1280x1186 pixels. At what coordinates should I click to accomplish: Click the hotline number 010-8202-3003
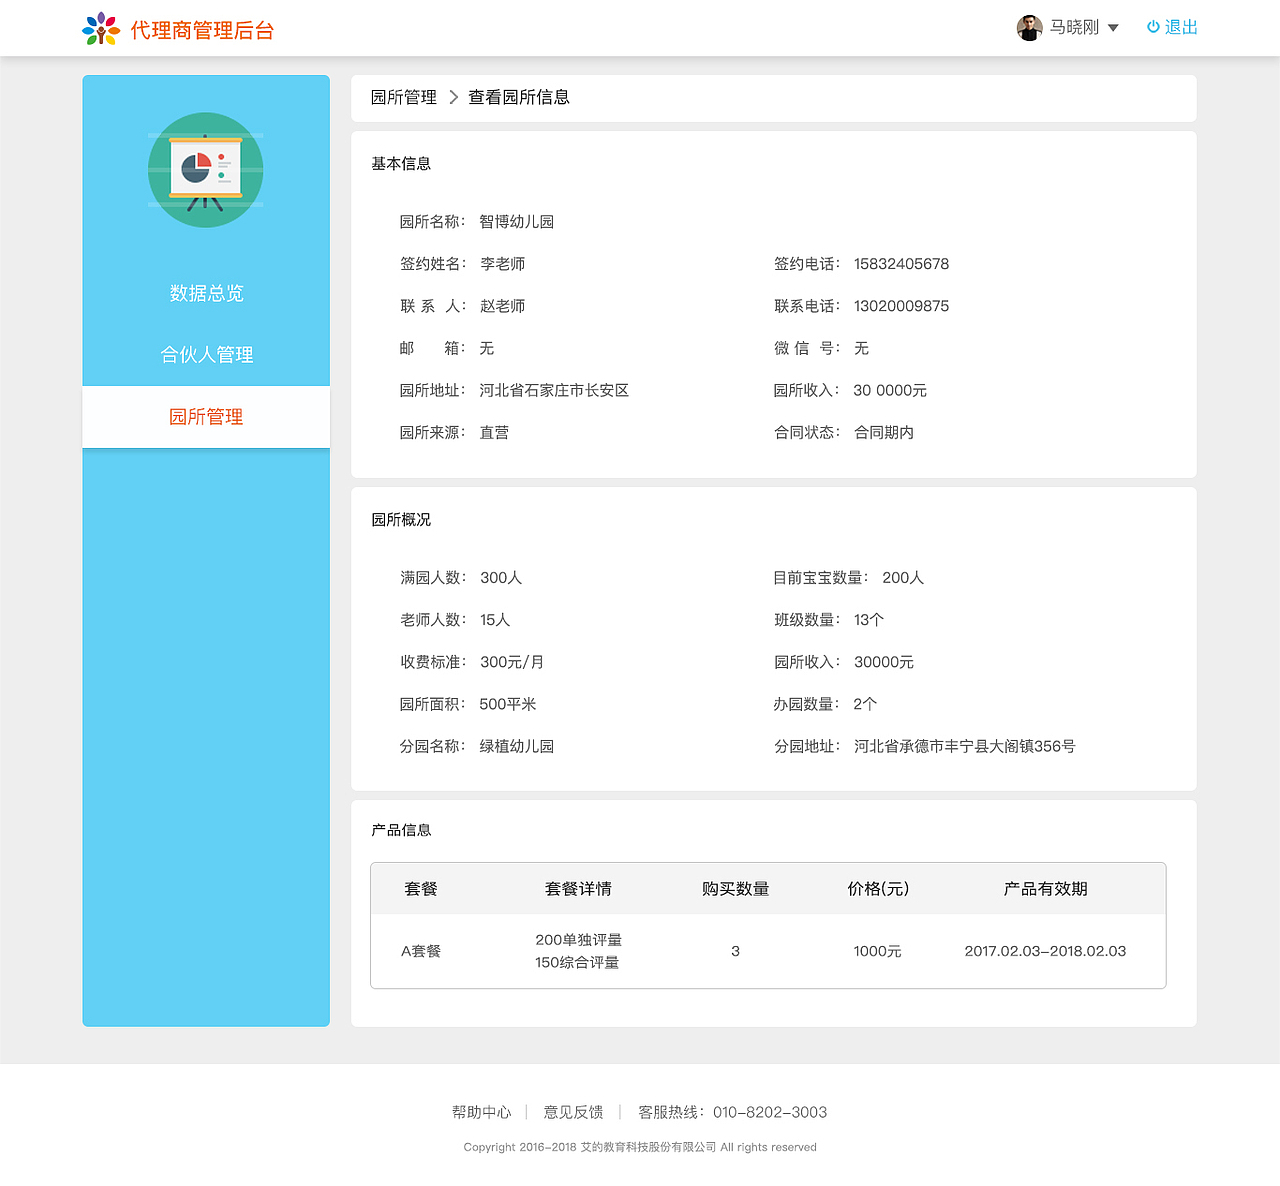click(x=770, y=1112)
